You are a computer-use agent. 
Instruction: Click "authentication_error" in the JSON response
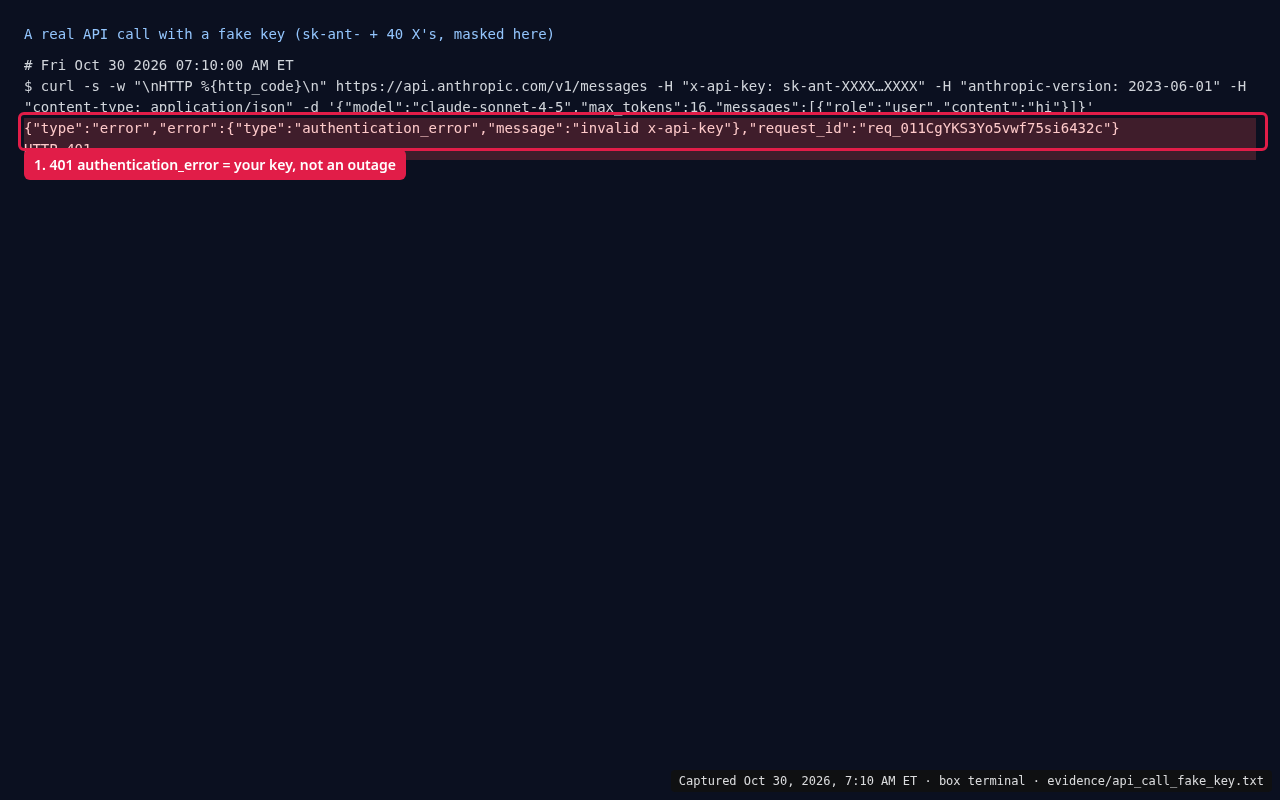coord(387,128)
